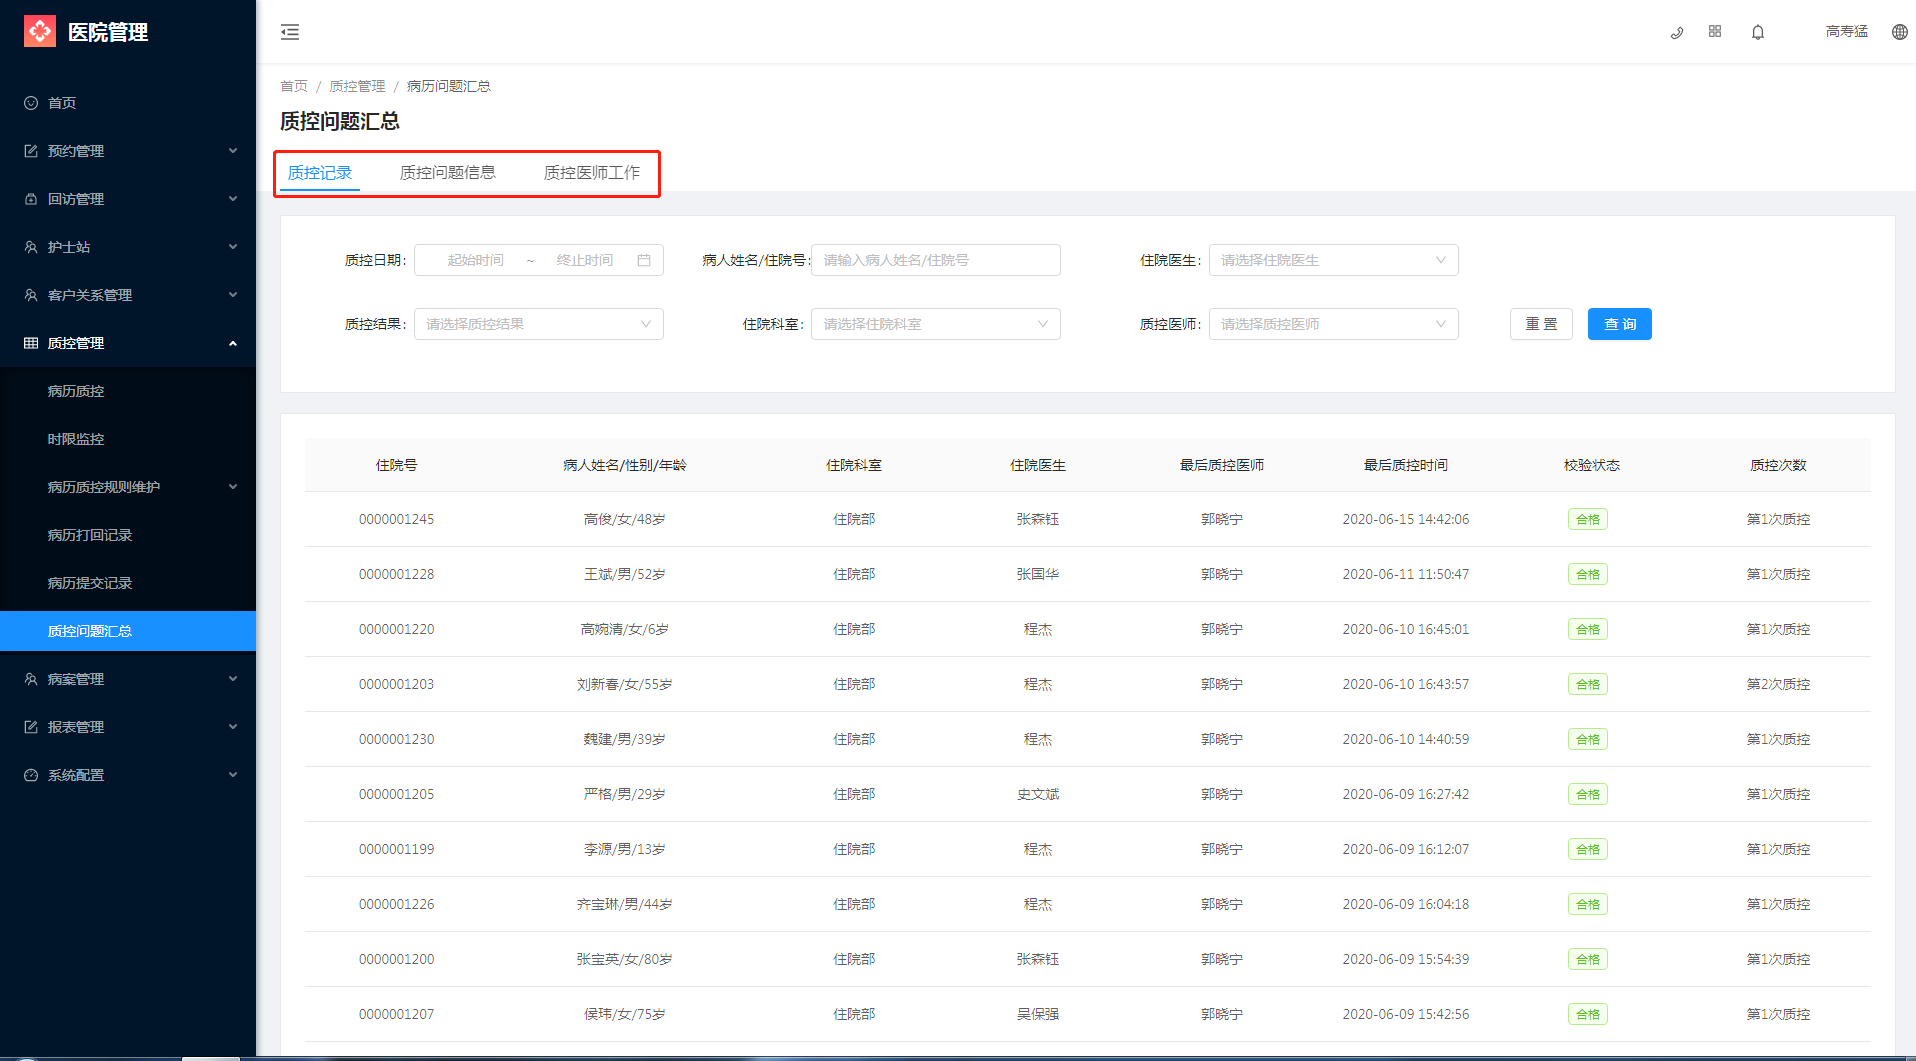Viewport: 1916px width, 1061px height.
Task: Click patient 高婉清/女/6岁 cell
Action: coord(625,629)
